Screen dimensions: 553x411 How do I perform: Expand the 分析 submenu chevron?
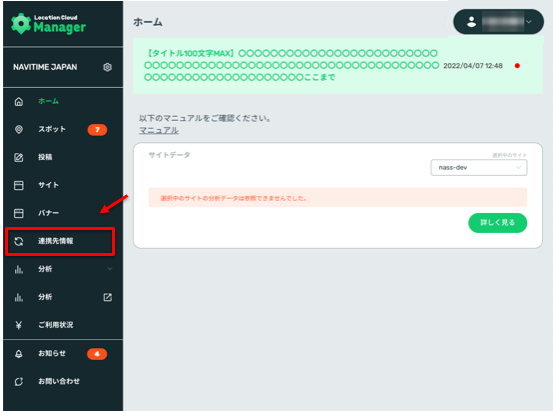click(x=110, y=269)
